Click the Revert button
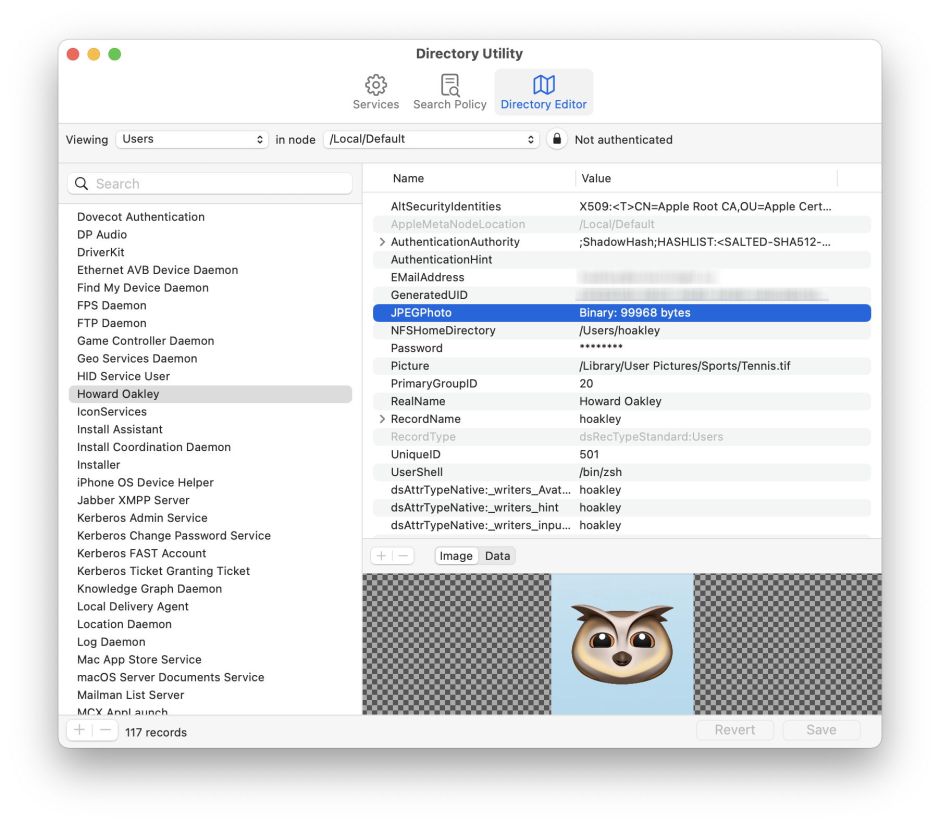The width and height of the screenshot is (940, 825). click(x=734, y=730)
